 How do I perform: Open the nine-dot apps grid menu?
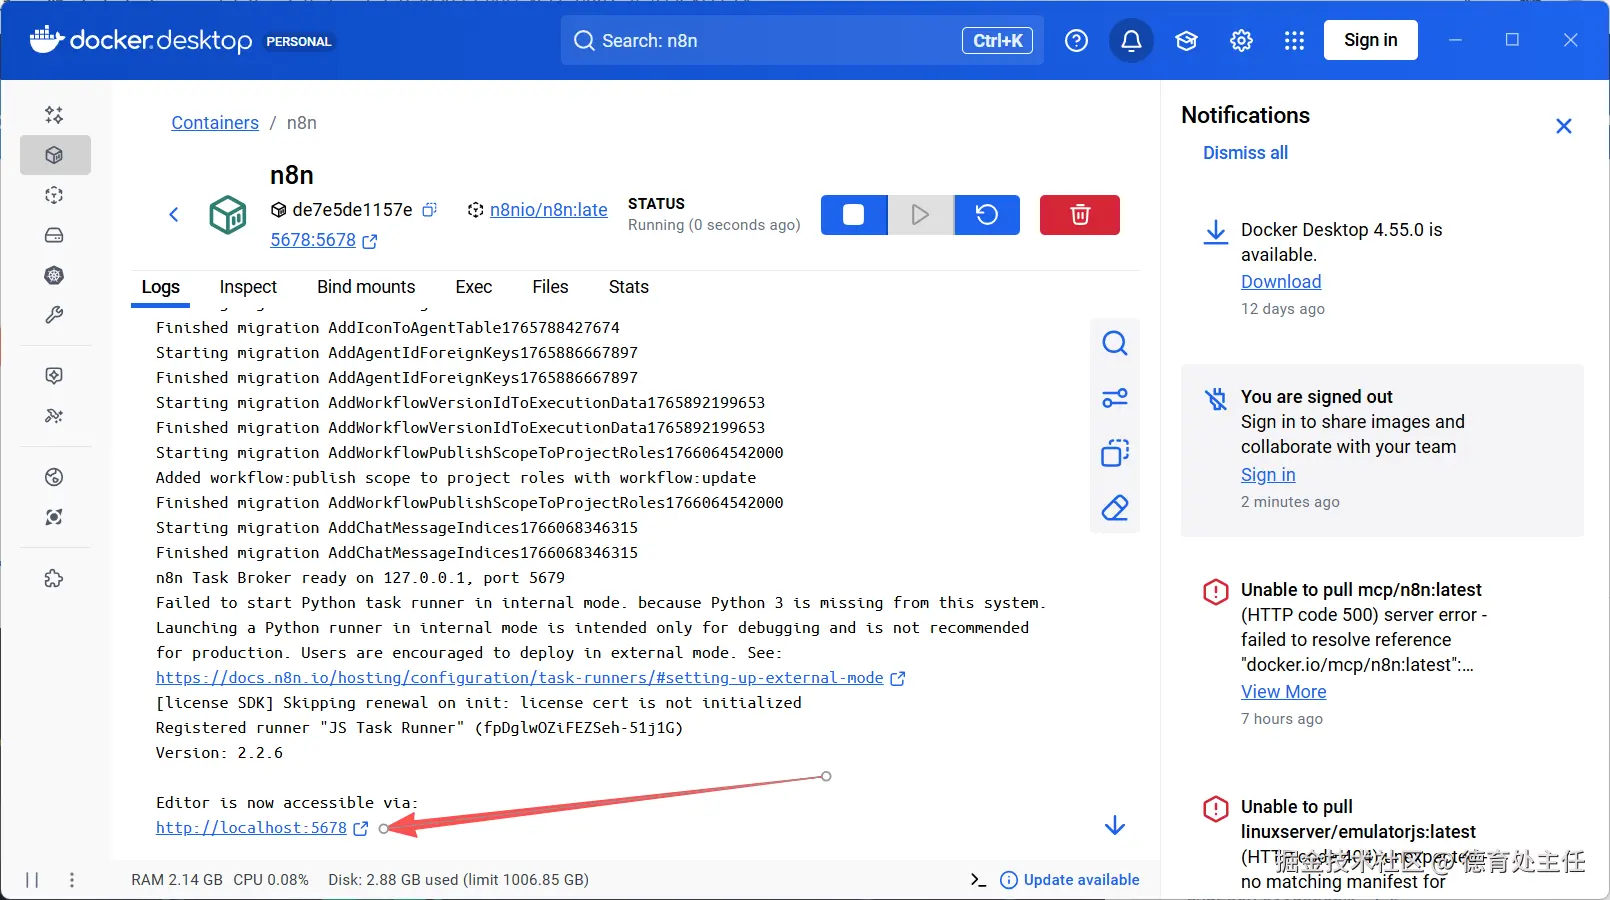coord(1294,40)
